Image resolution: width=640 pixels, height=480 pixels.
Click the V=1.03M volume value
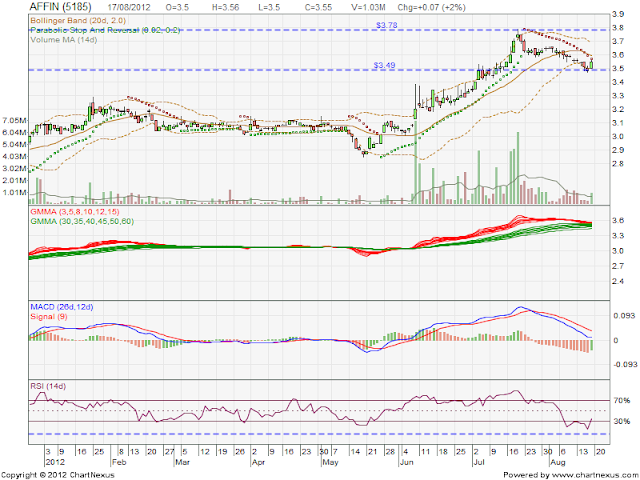point(368,7)
